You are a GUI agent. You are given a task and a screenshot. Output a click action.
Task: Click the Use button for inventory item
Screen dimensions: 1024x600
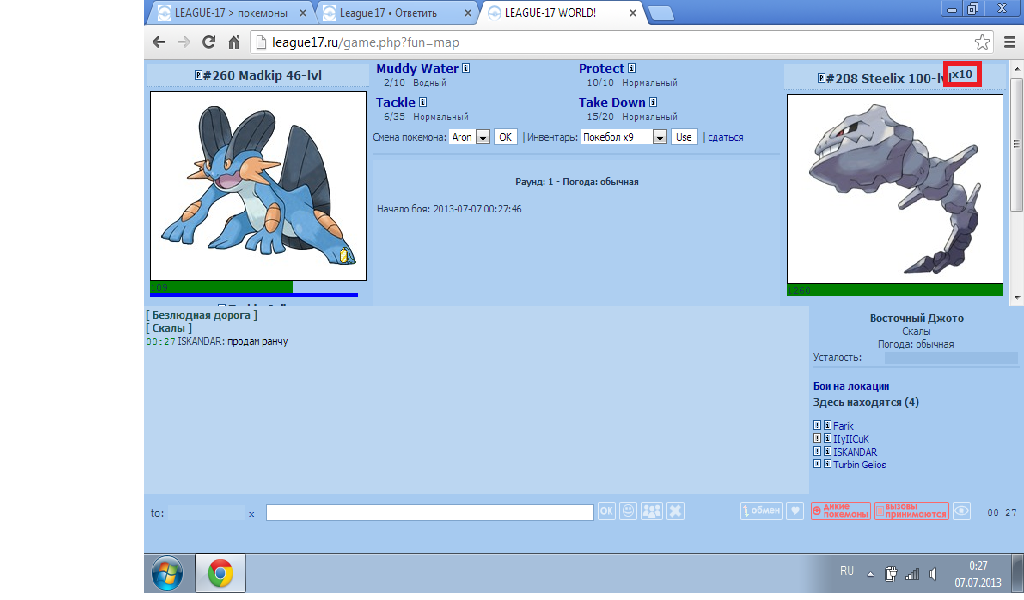[684, 137]
